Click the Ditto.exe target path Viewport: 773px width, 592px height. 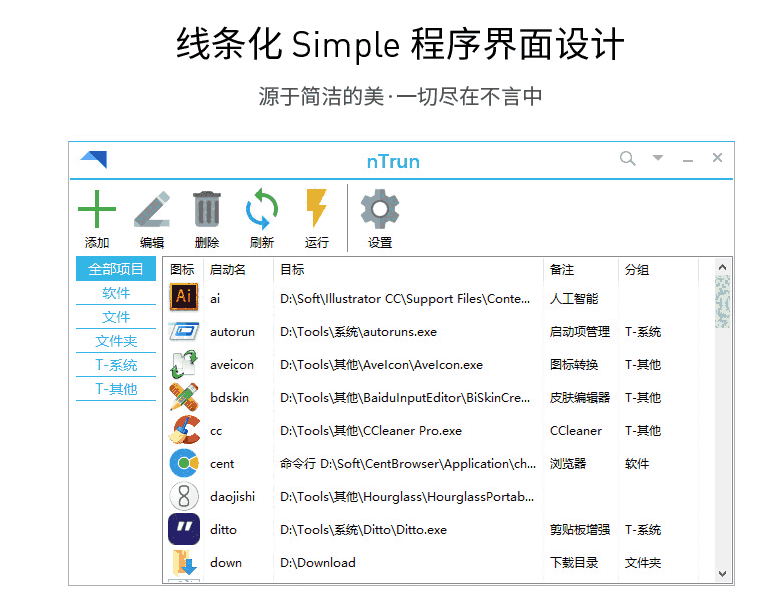[363, 530]
